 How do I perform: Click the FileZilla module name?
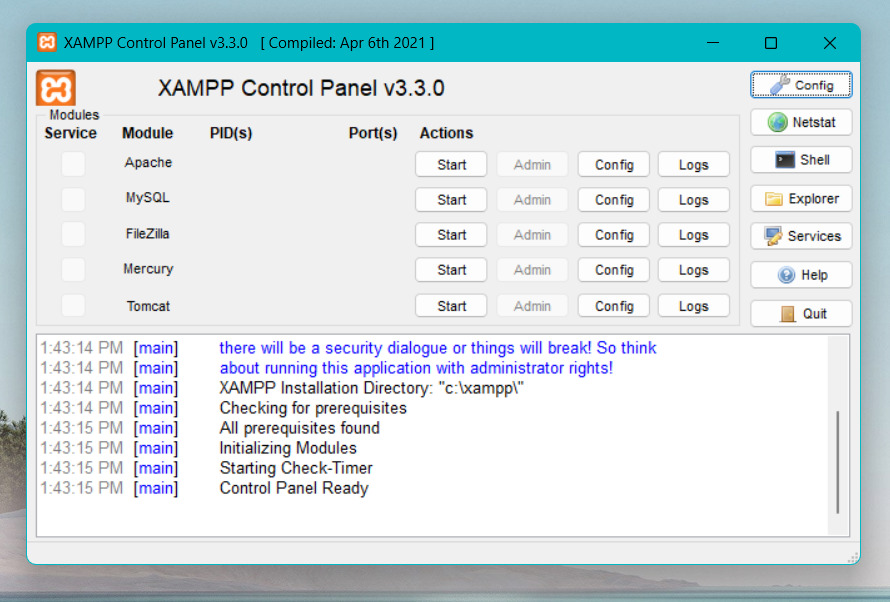(x=148, y=233)
